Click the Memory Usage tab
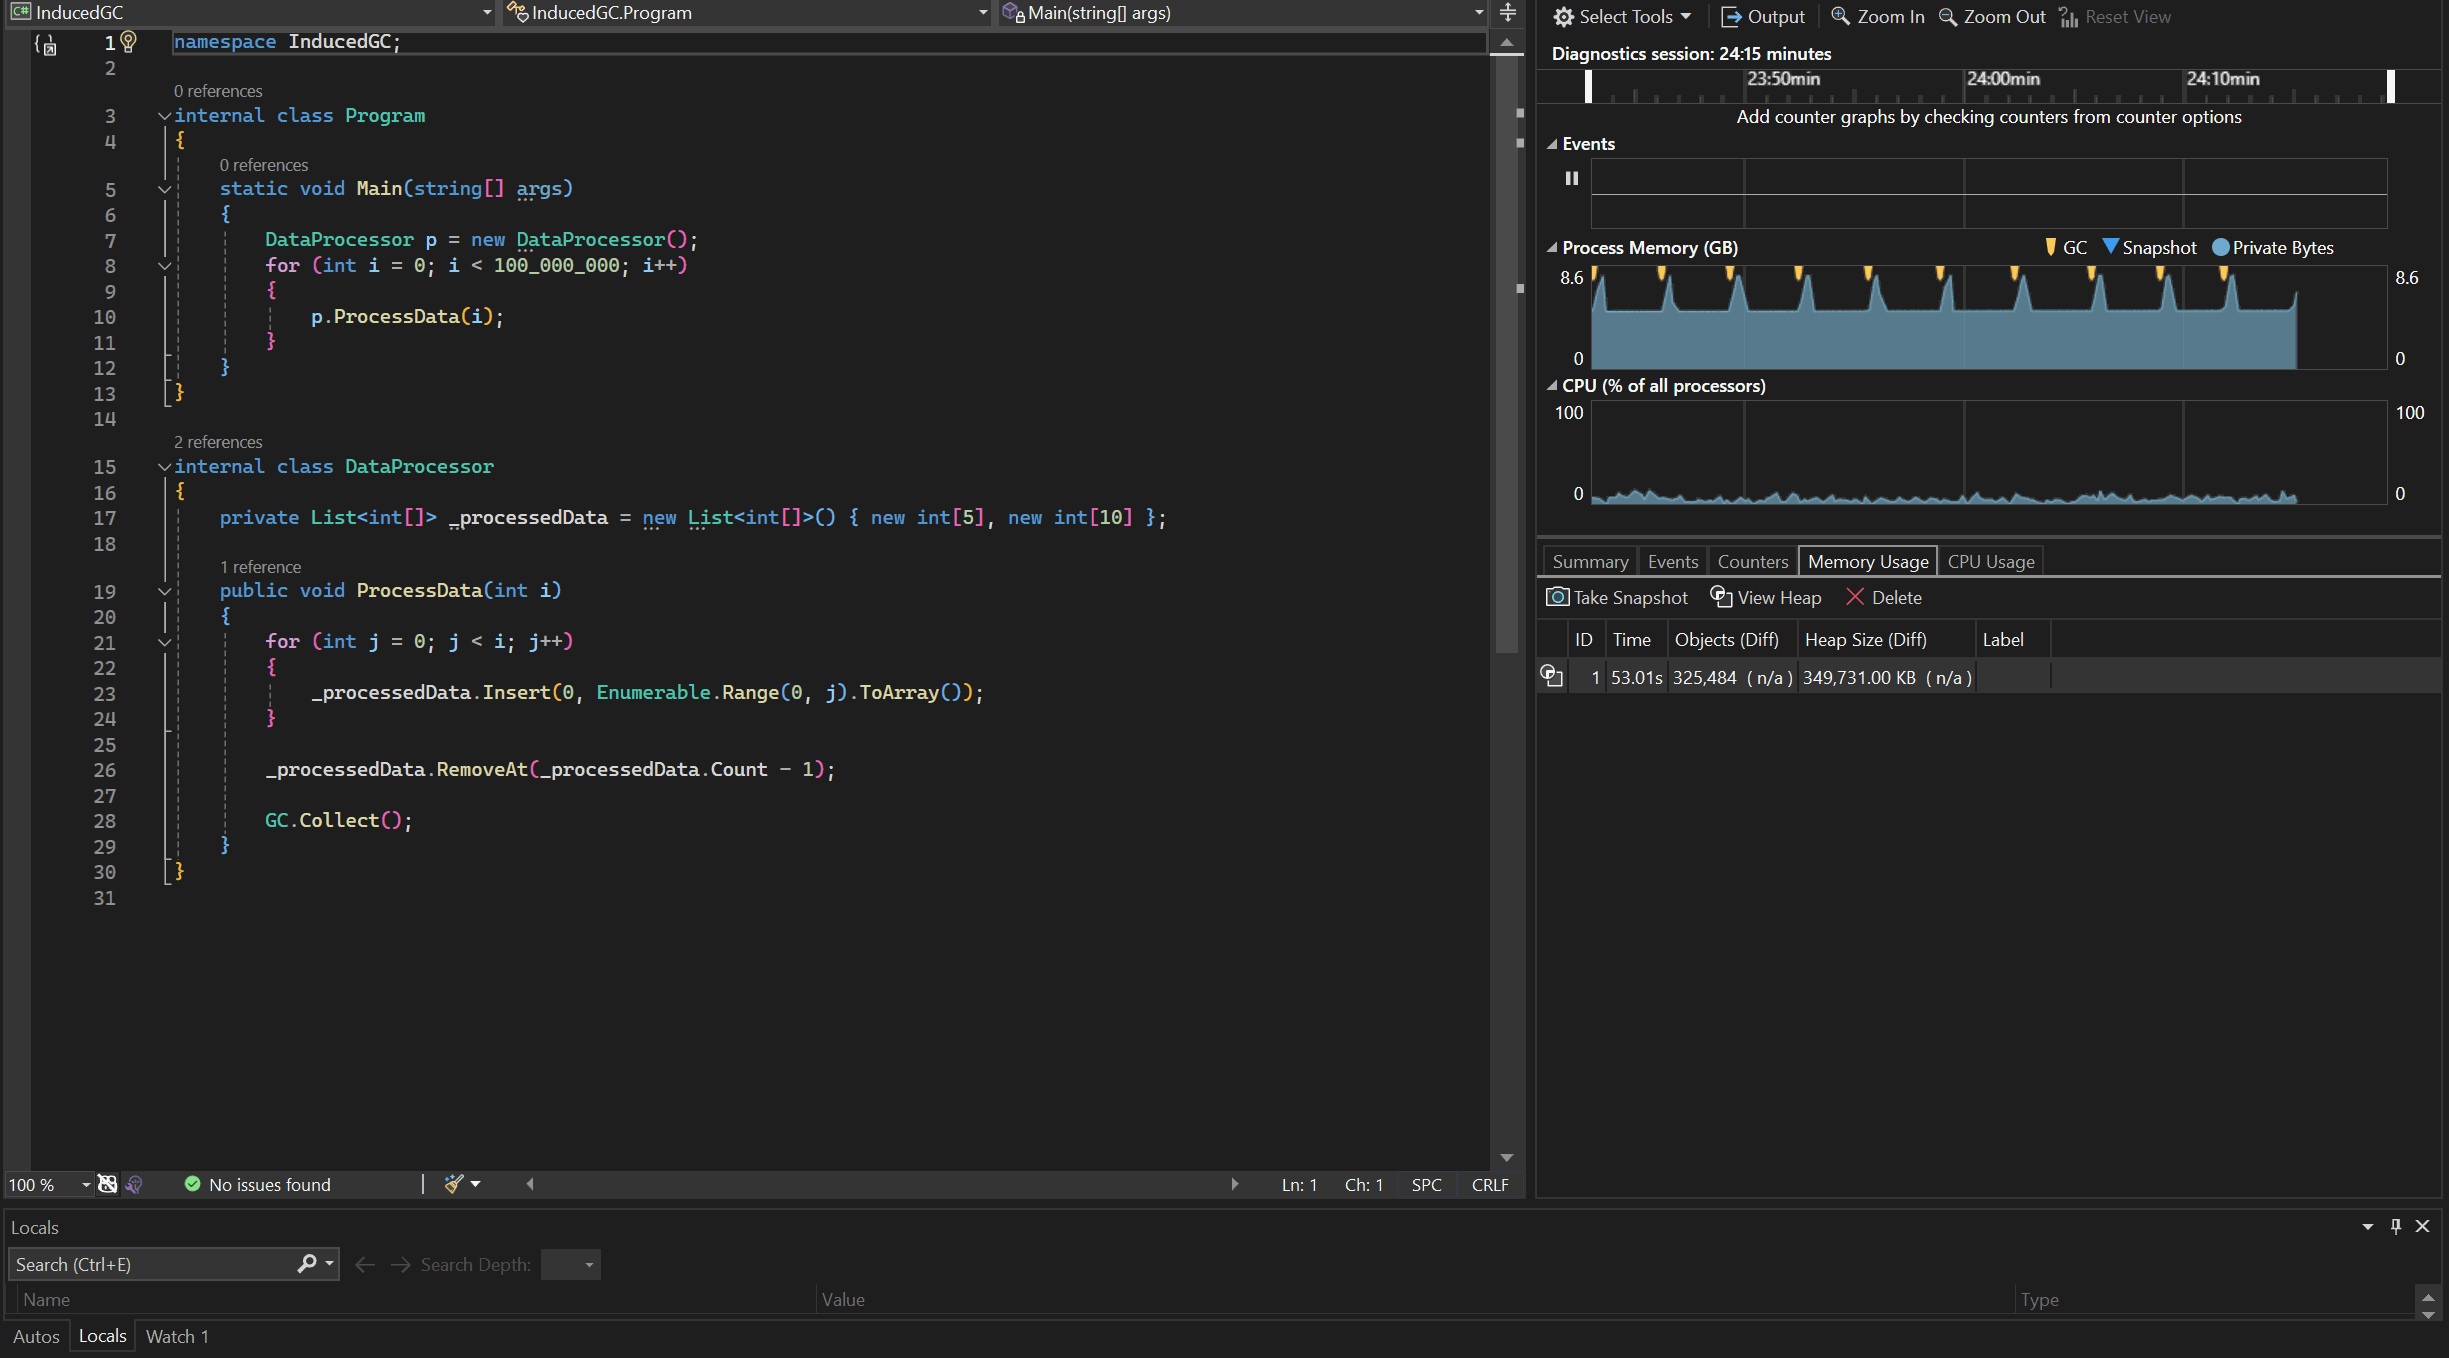Viewport: 2449px width, 1358px height. [1866, 560]
